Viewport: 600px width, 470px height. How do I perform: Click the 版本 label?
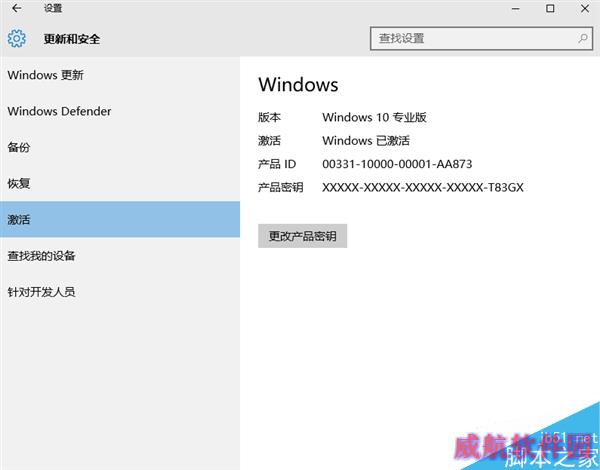(x=269, y=117)
